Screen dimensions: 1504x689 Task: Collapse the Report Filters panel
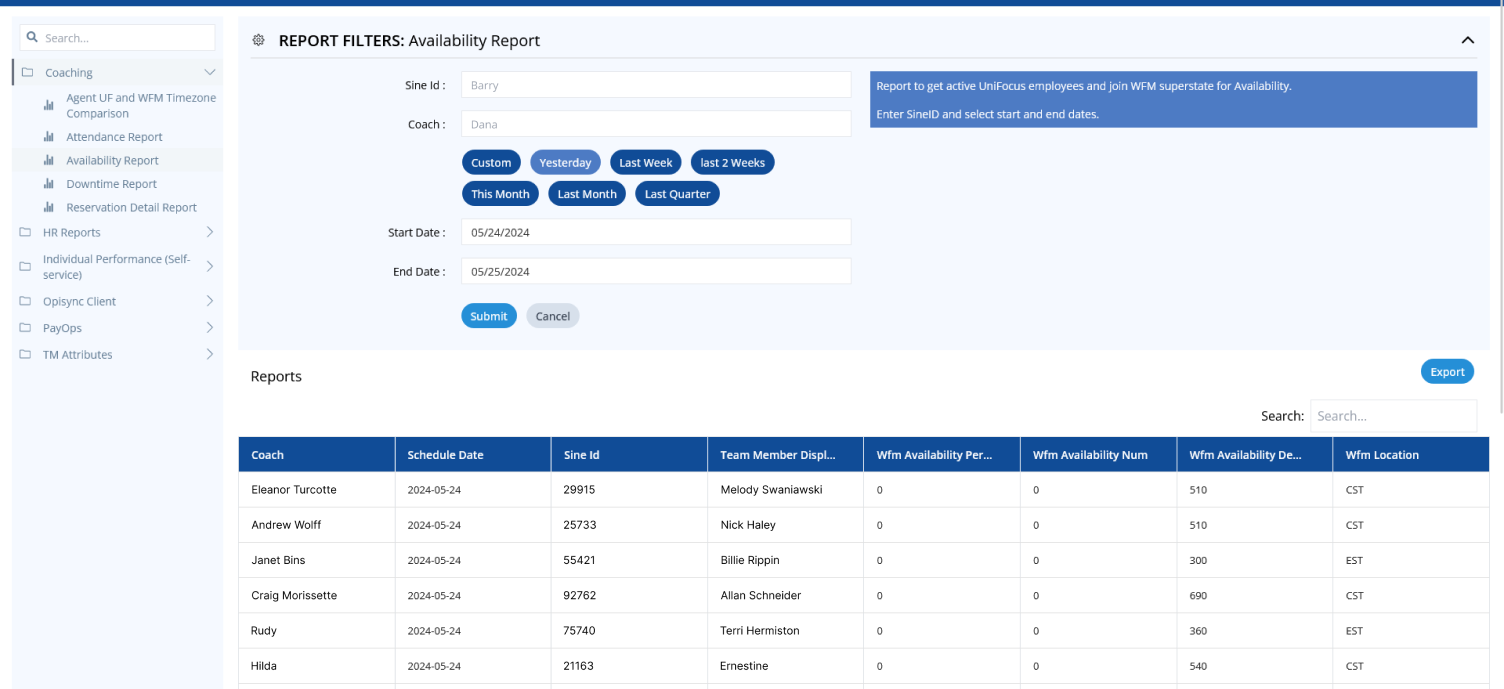point(1467,41)
